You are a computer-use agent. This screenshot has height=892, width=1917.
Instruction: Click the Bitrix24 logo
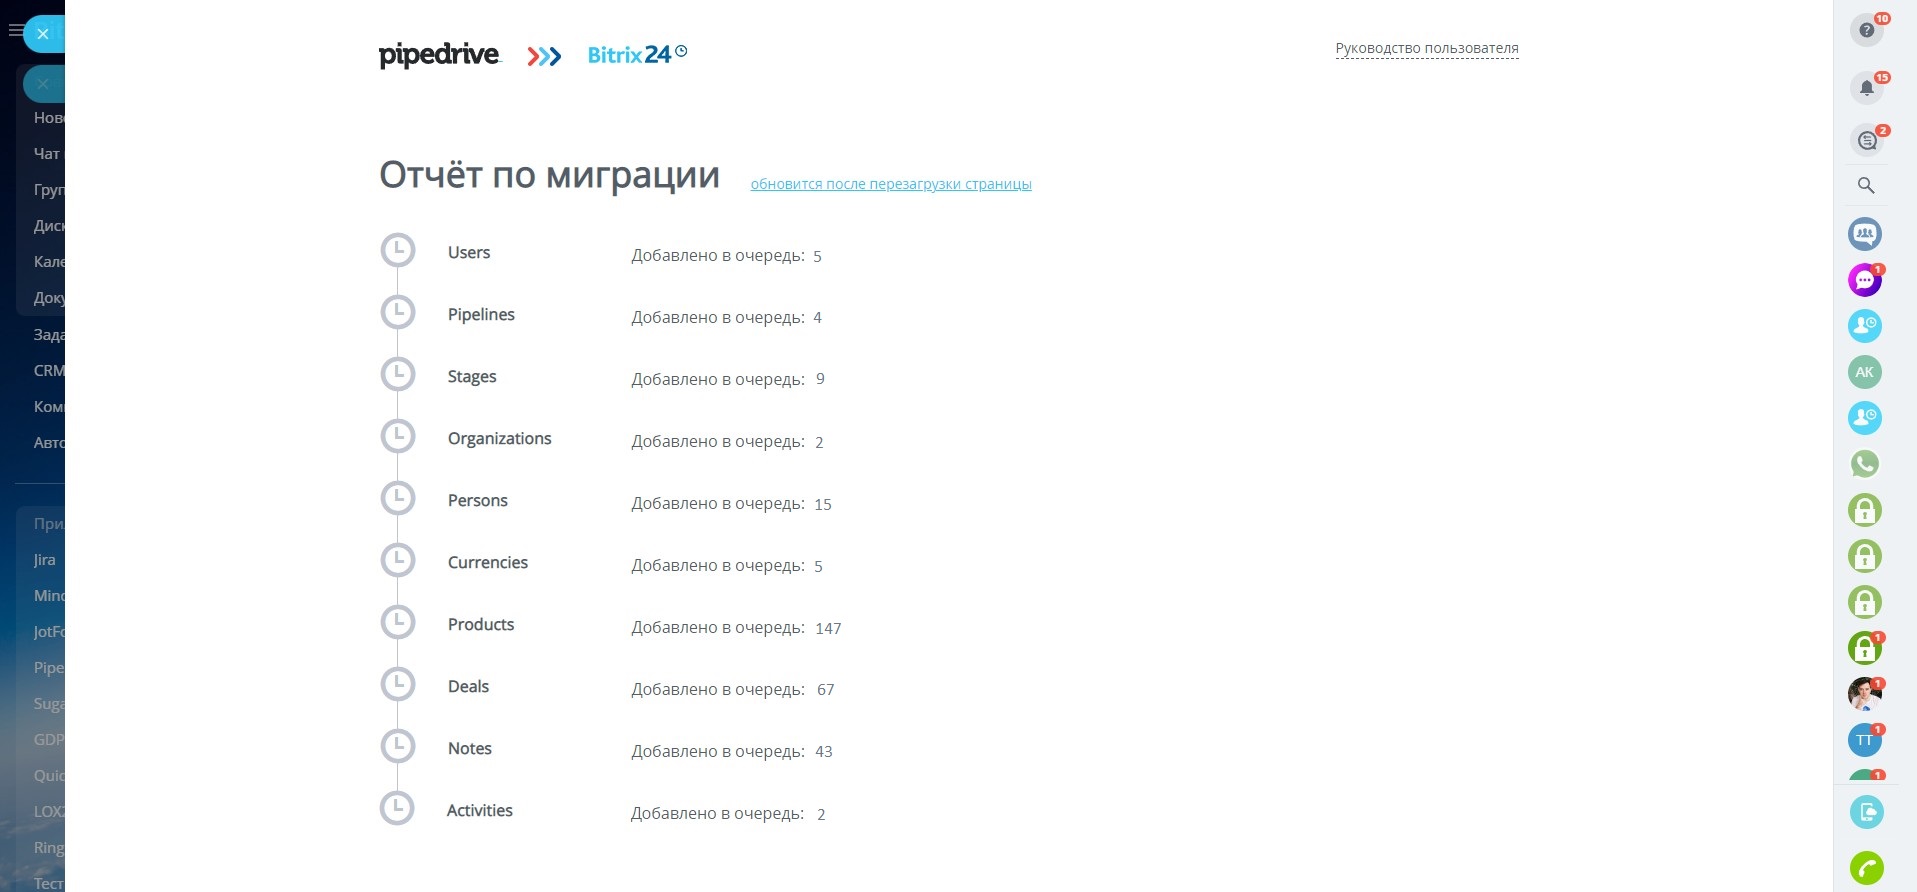[637, 54]
